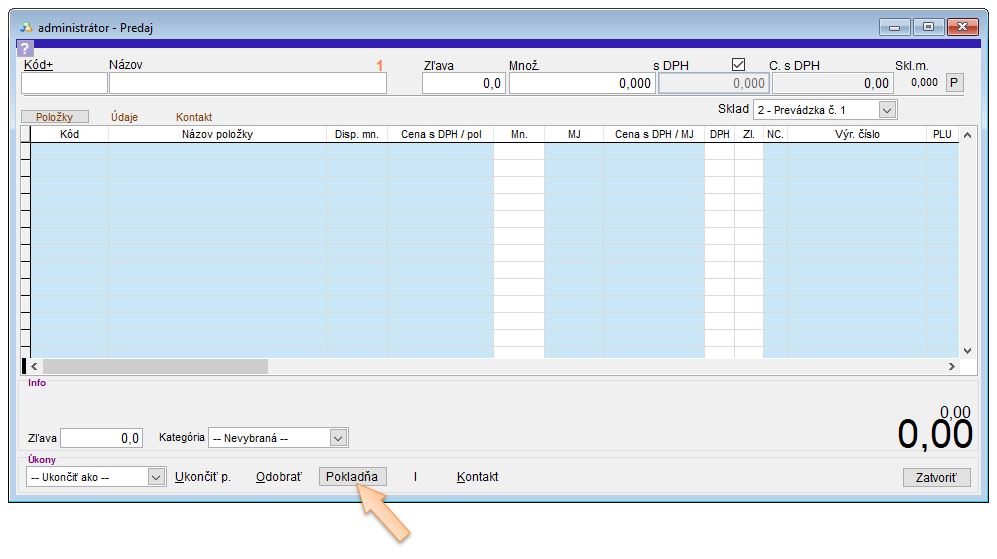
Task: Click the purple question mark help icon
Action: click(x=26, y=49)
